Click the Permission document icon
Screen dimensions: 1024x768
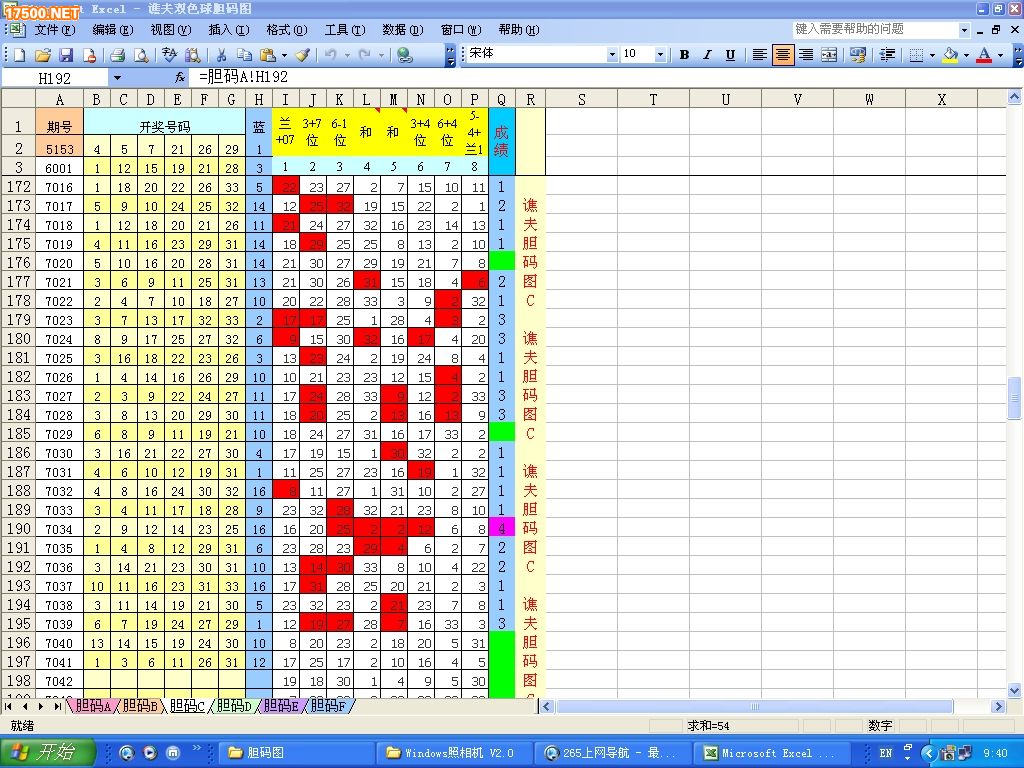point(89,56)
